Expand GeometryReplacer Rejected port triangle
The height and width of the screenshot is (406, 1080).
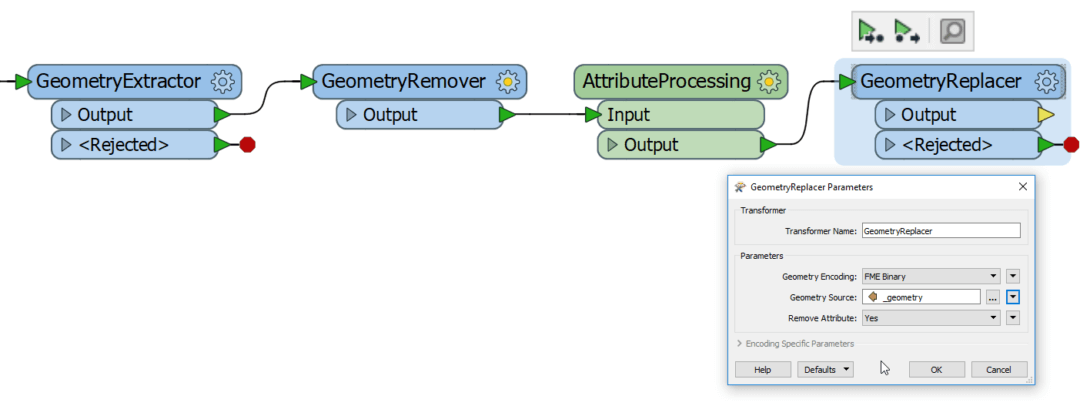pos(890,145)
